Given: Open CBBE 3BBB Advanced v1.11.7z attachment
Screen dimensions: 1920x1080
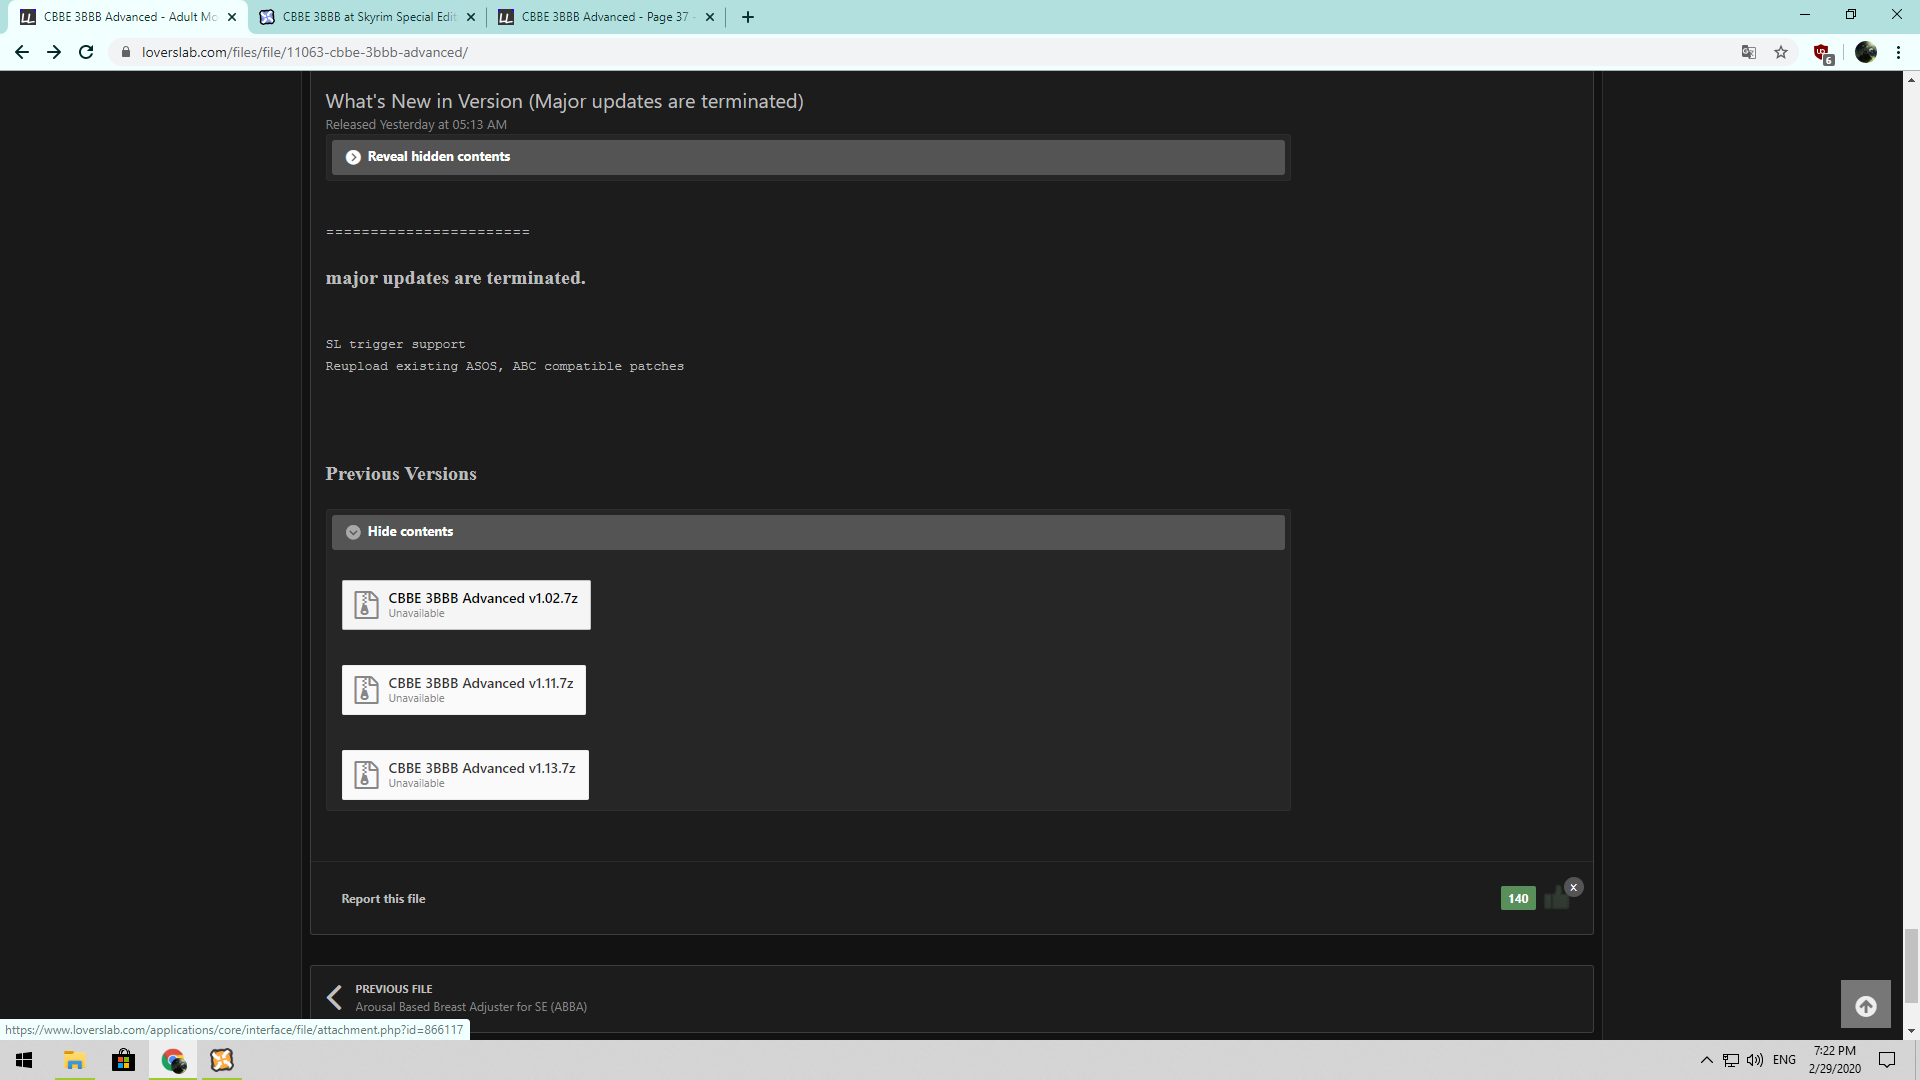Looking at the screenshot, I should (464, 690).
